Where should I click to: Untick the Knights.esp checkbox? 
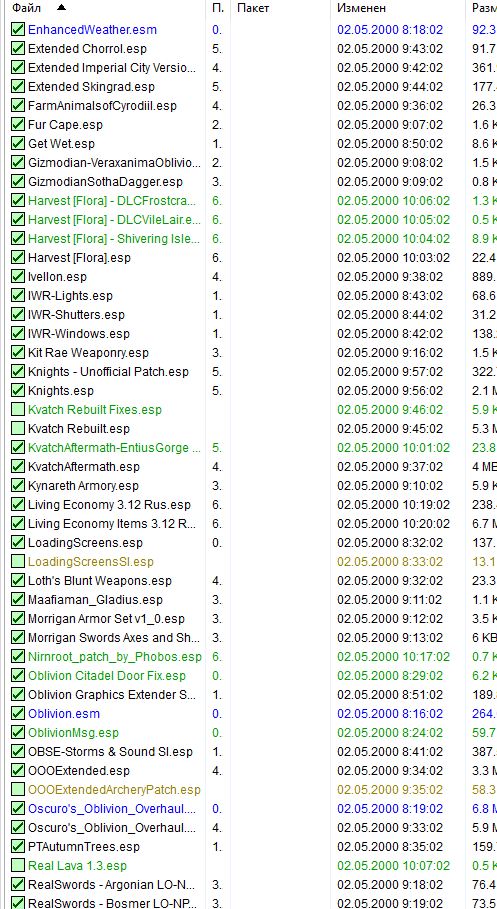pyautogui.click(x=18, y=391)
